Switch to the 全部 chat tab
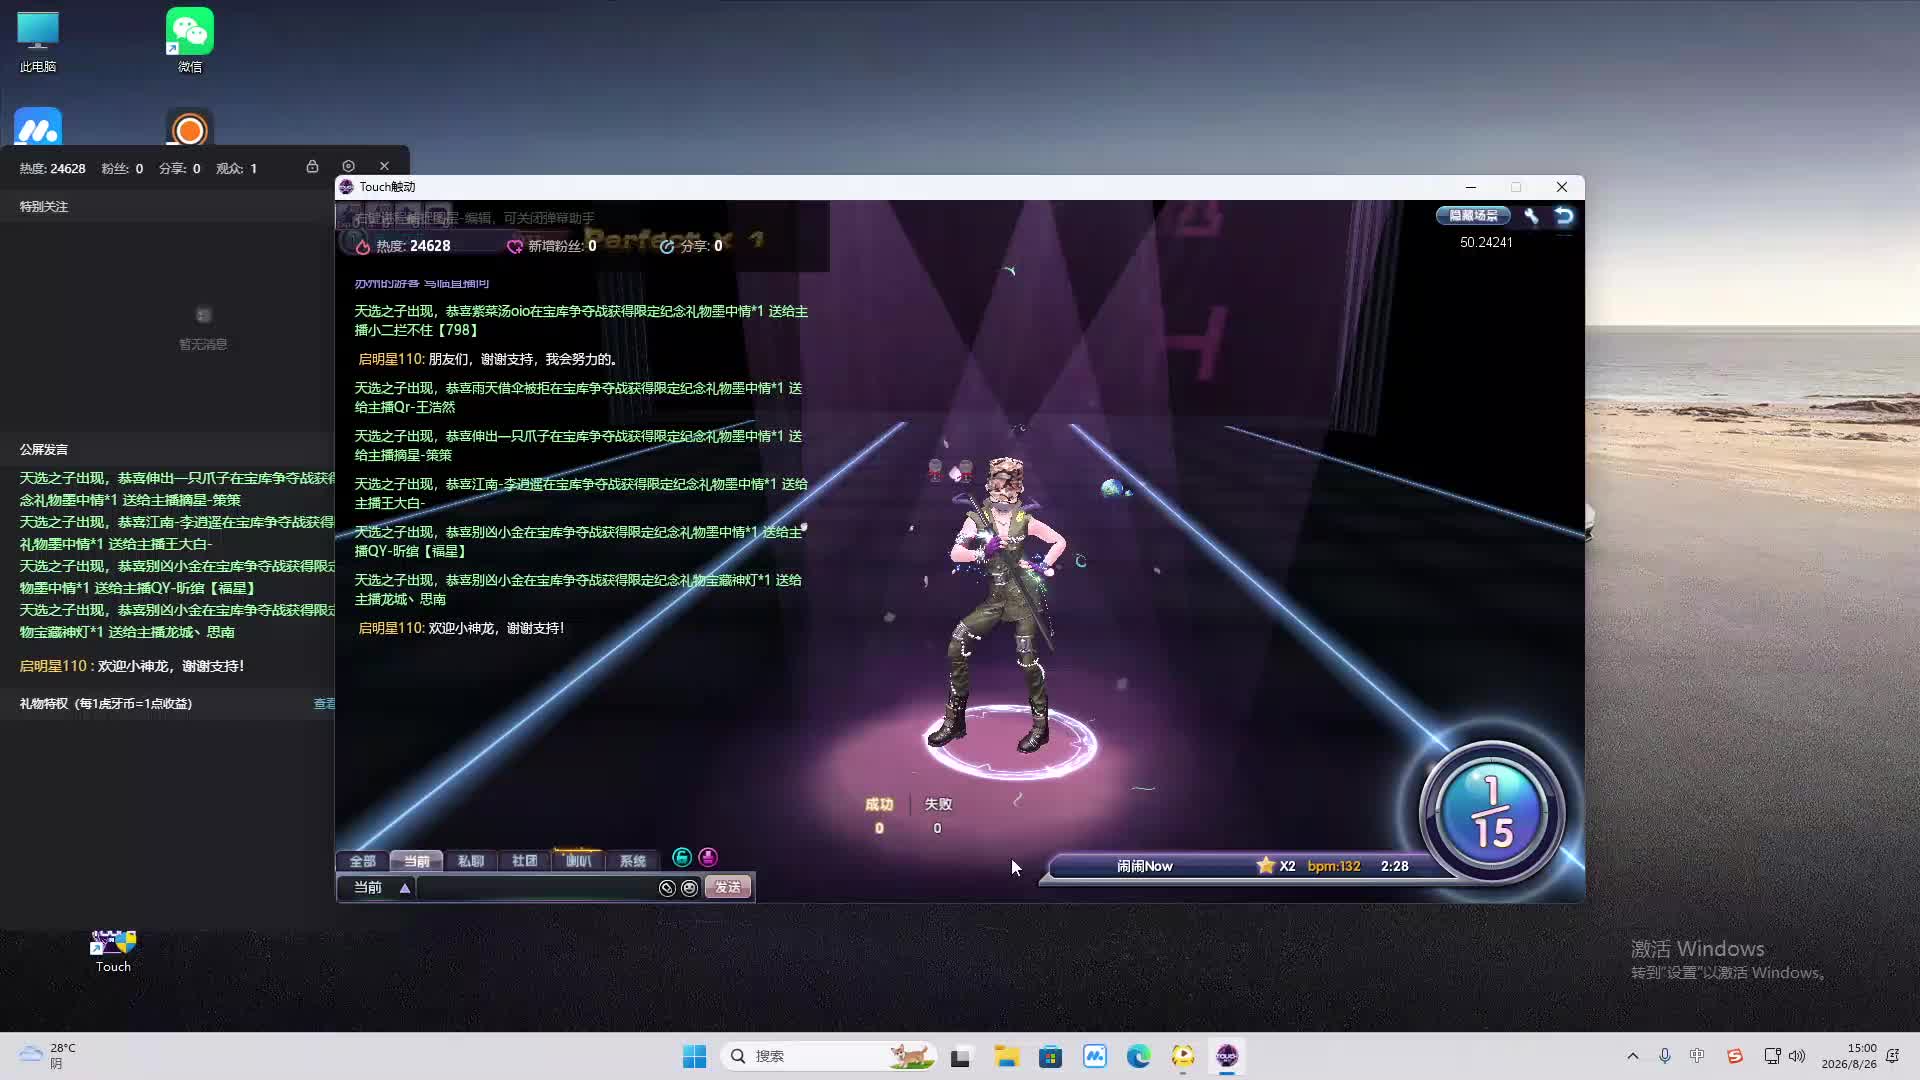This screenshot has height=1080, width=1920. coord(363,861)
